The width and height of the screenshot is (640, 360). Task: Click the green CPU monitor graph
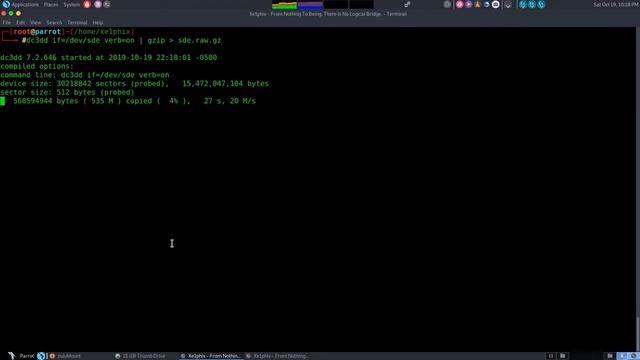(x=284, y=4)
